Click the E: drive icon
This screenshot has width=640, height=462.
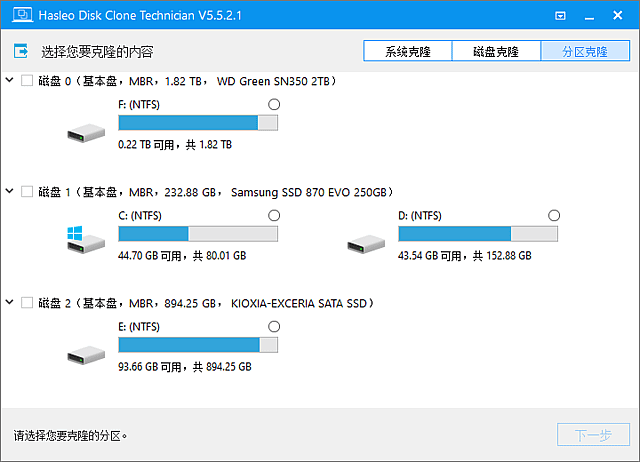point(83,352)
